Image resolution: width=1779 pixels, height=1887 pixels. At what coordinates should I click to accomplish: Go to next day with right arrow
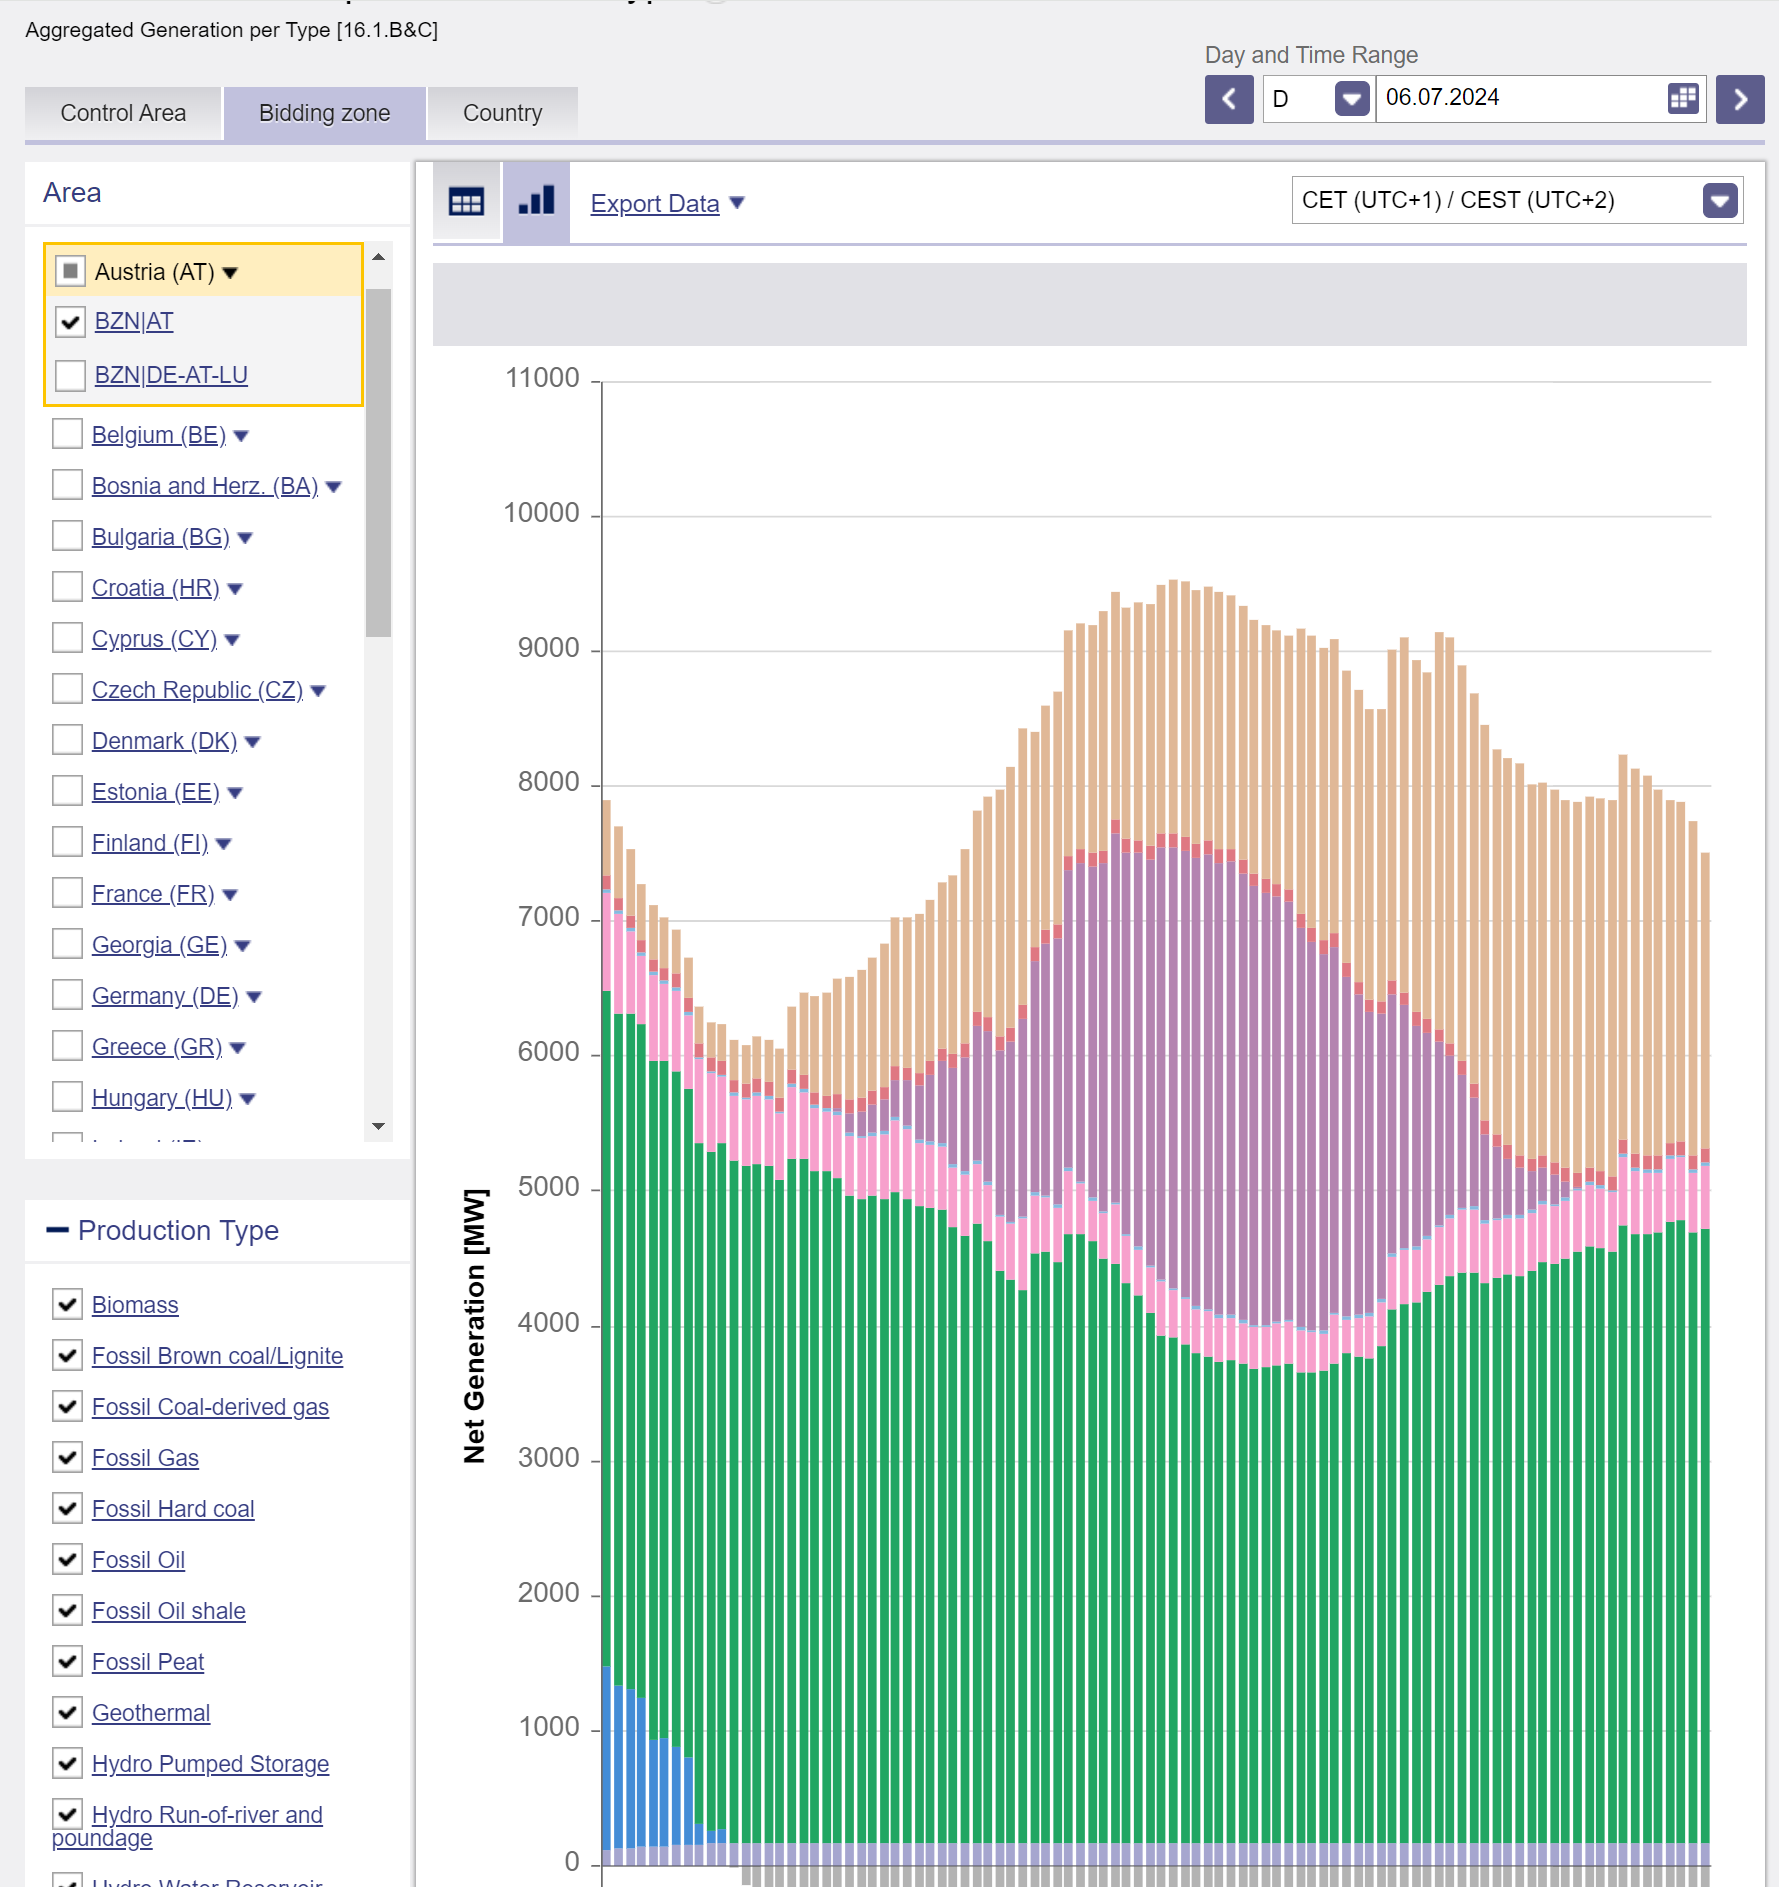1740,99
